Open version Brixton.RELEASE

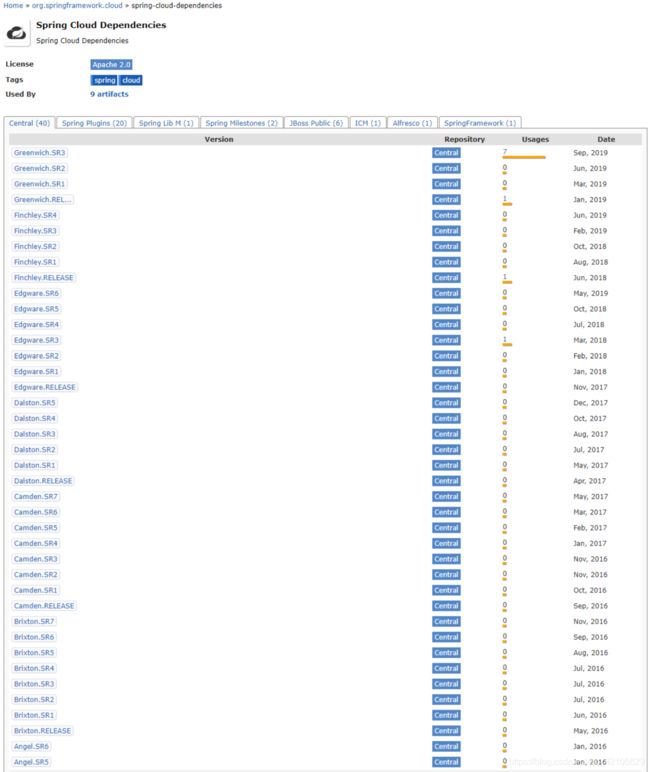43,731
